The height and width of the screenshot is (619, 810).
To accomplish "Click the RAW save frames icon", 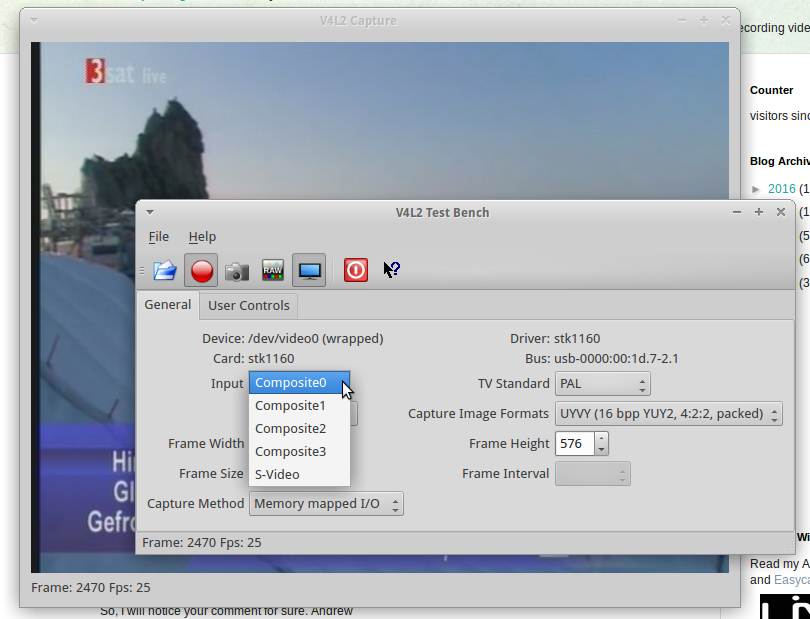I will 273,270.
